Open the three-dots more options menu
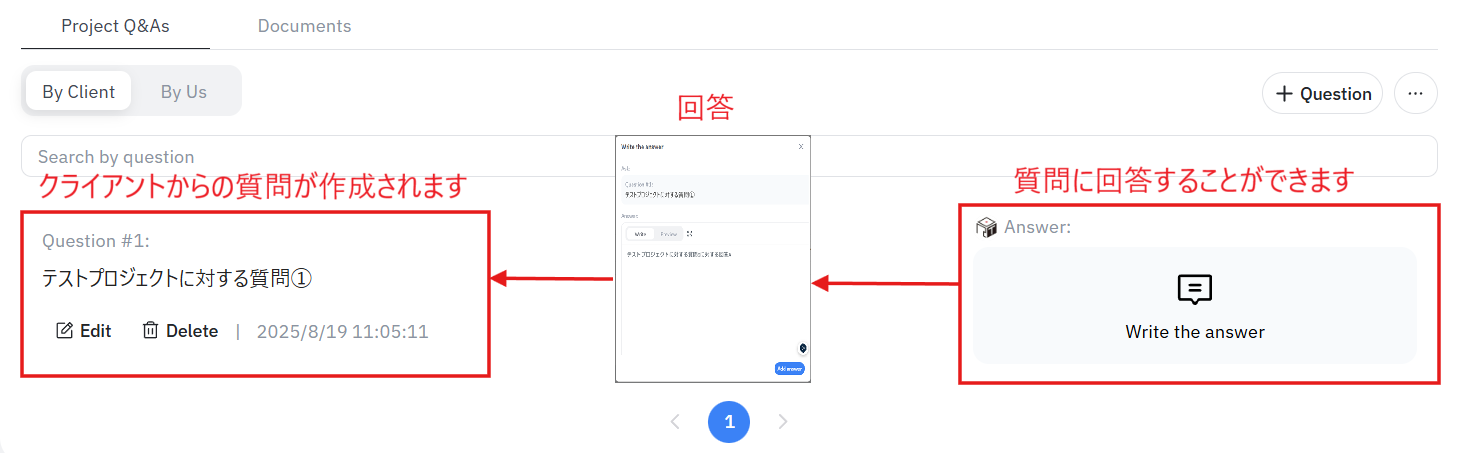This screenshot has height=453, width=1461. [x=1415, y=93]
